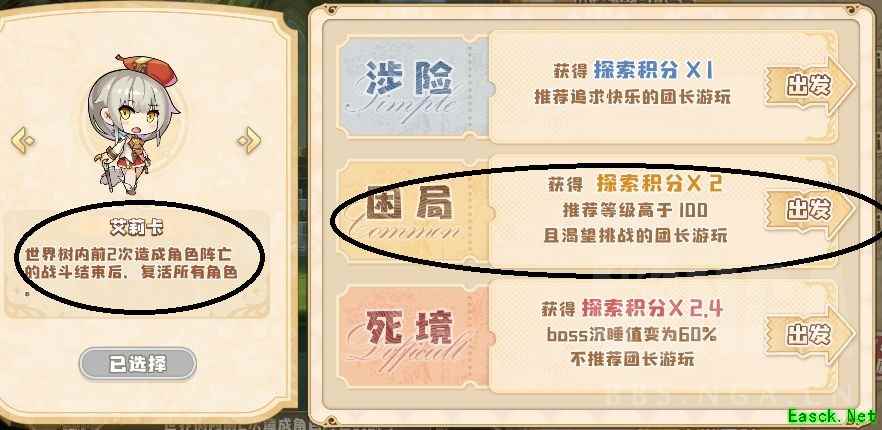Click the 推荐追求快乐的团长游玩 description line

632,97
